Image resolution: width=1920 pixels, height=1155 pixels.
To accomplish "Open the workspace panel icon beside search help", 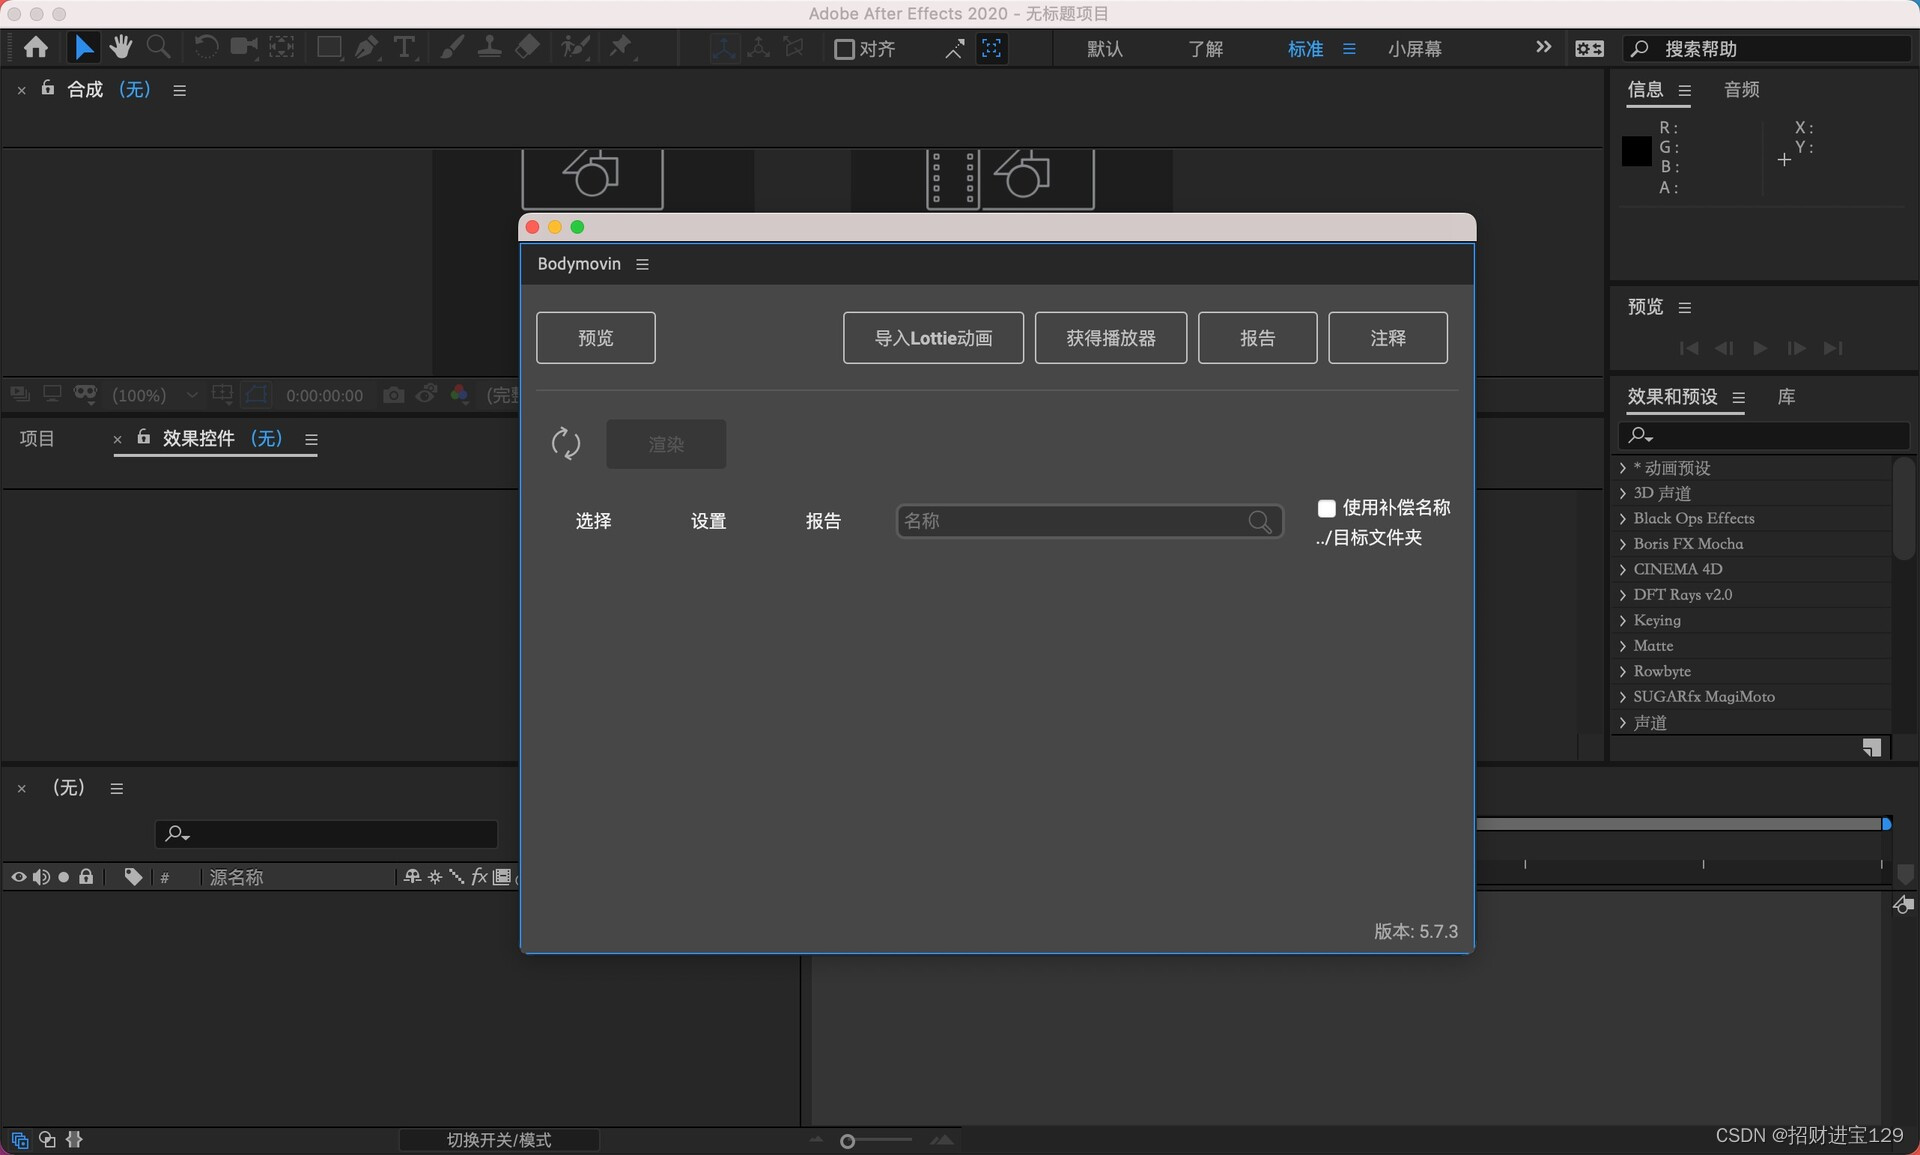I will 1589,48.
